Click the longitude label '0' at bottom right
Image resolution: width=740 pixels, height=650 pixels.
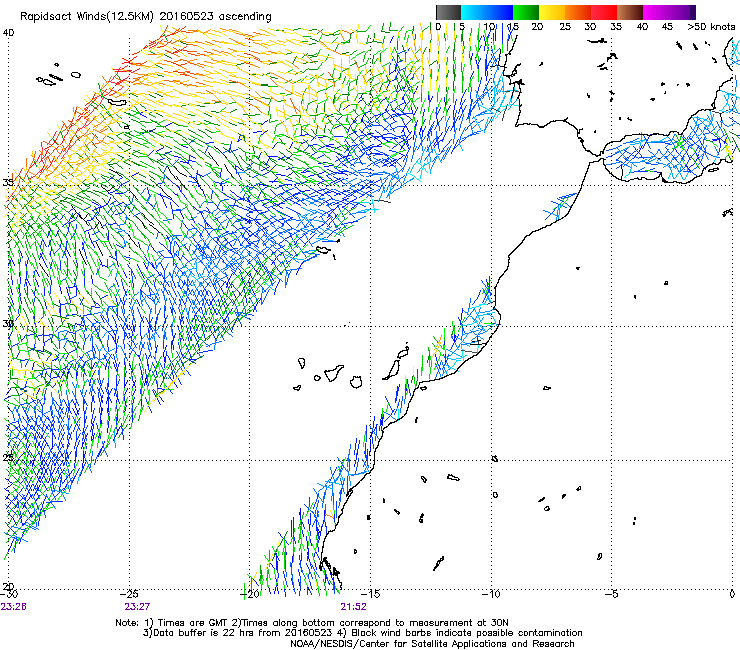[732, 594]
